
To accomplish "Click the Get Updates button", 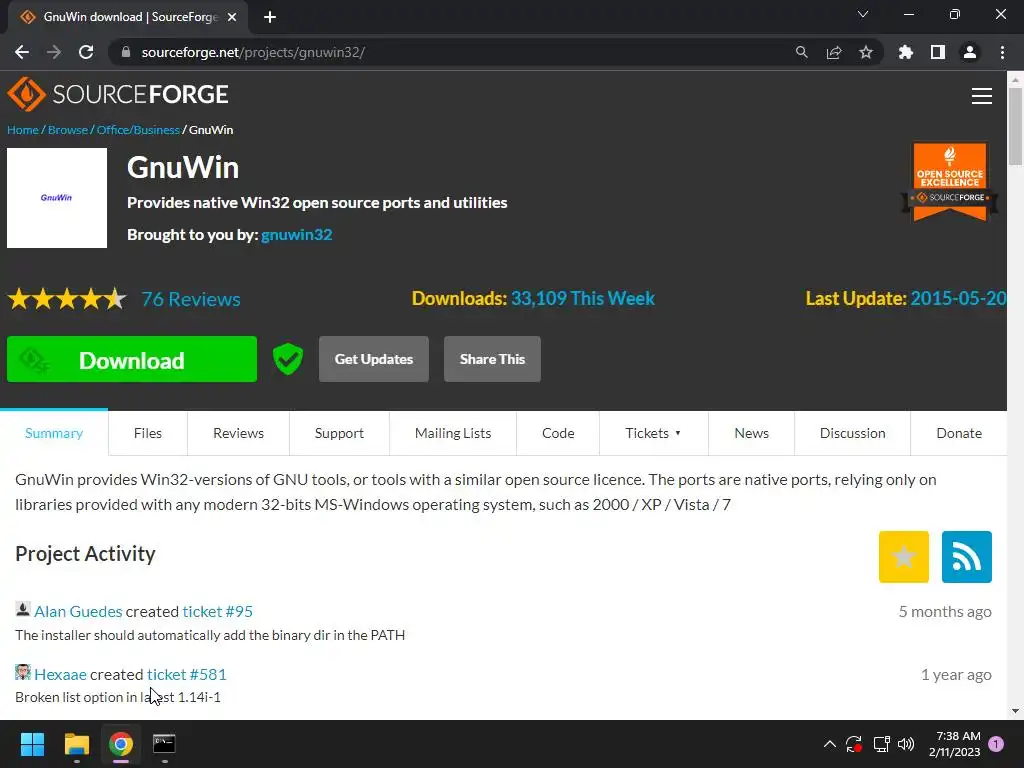I will [374, 359].
